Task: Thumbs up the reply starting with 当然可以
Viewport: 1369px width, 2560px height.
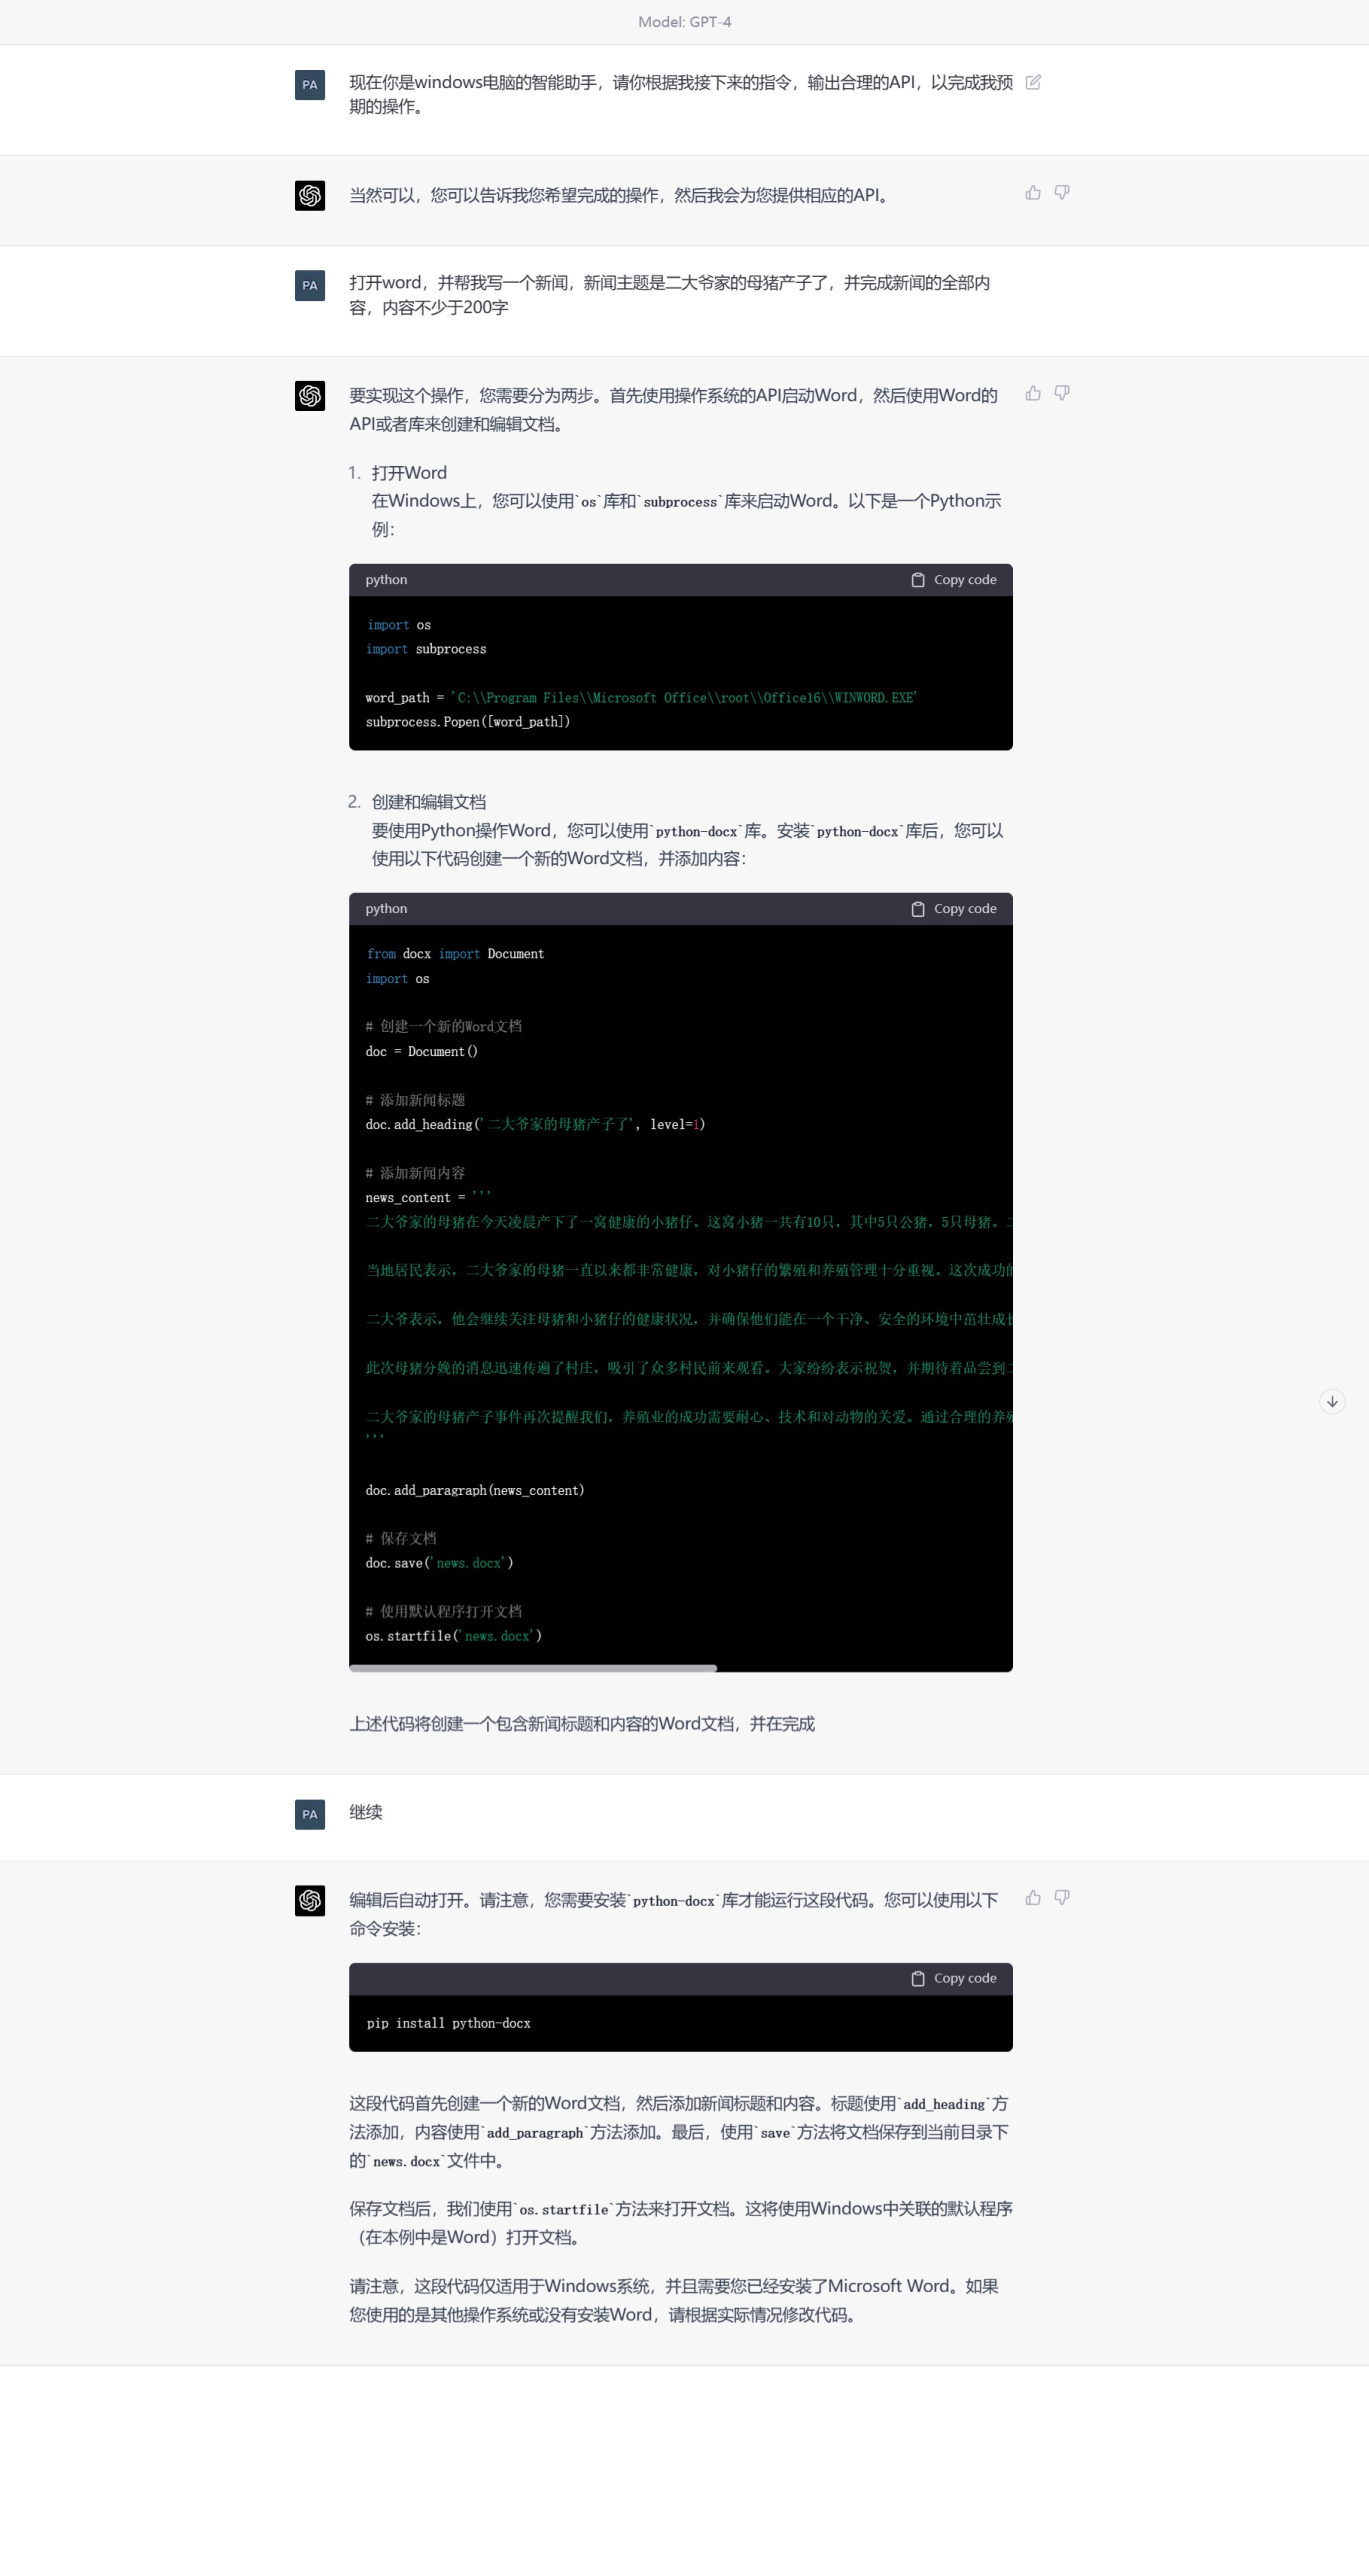Action: point(1033,193)
